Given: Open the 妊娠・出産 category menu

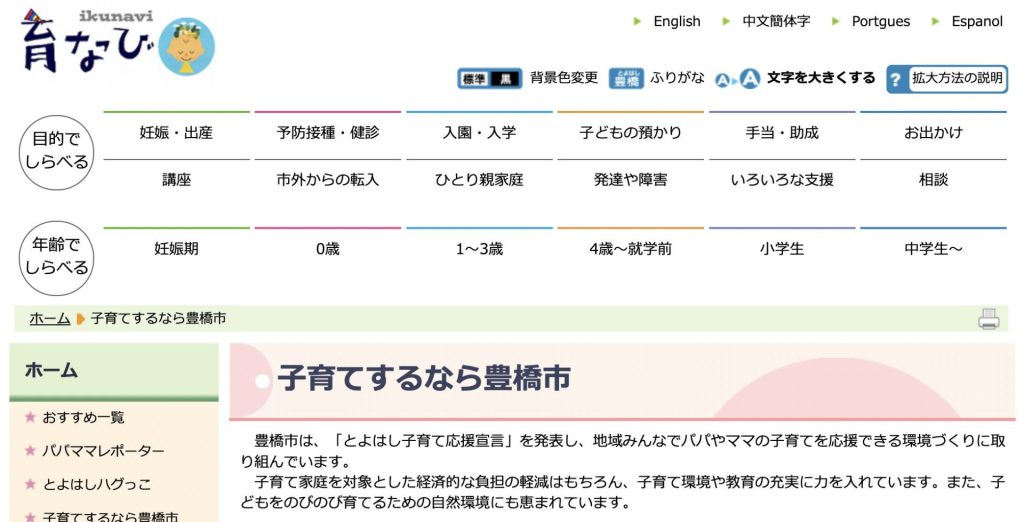Looking at the screenshot, I should coord(176,133).
